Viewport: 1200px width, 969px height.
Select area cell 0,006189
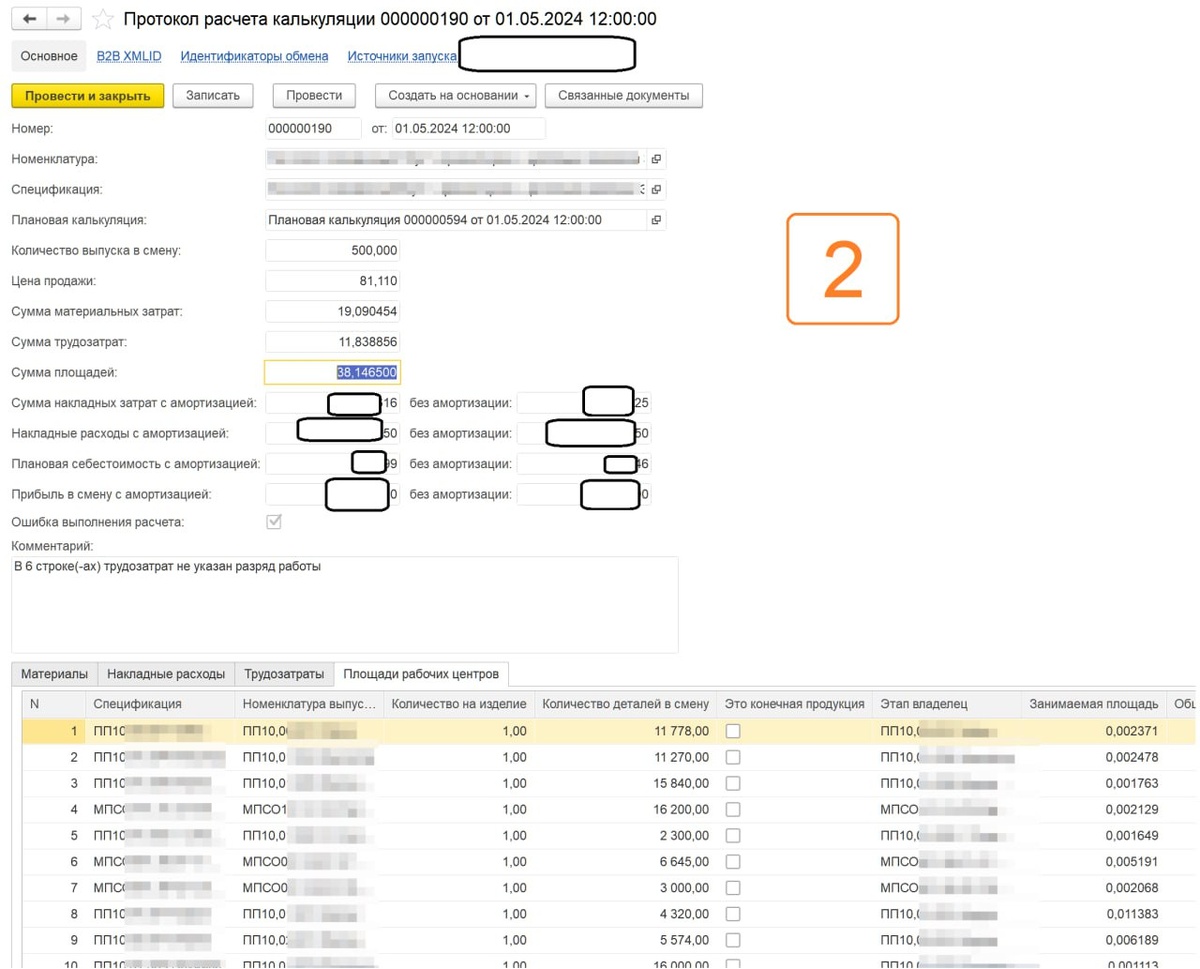[1094, 940]
